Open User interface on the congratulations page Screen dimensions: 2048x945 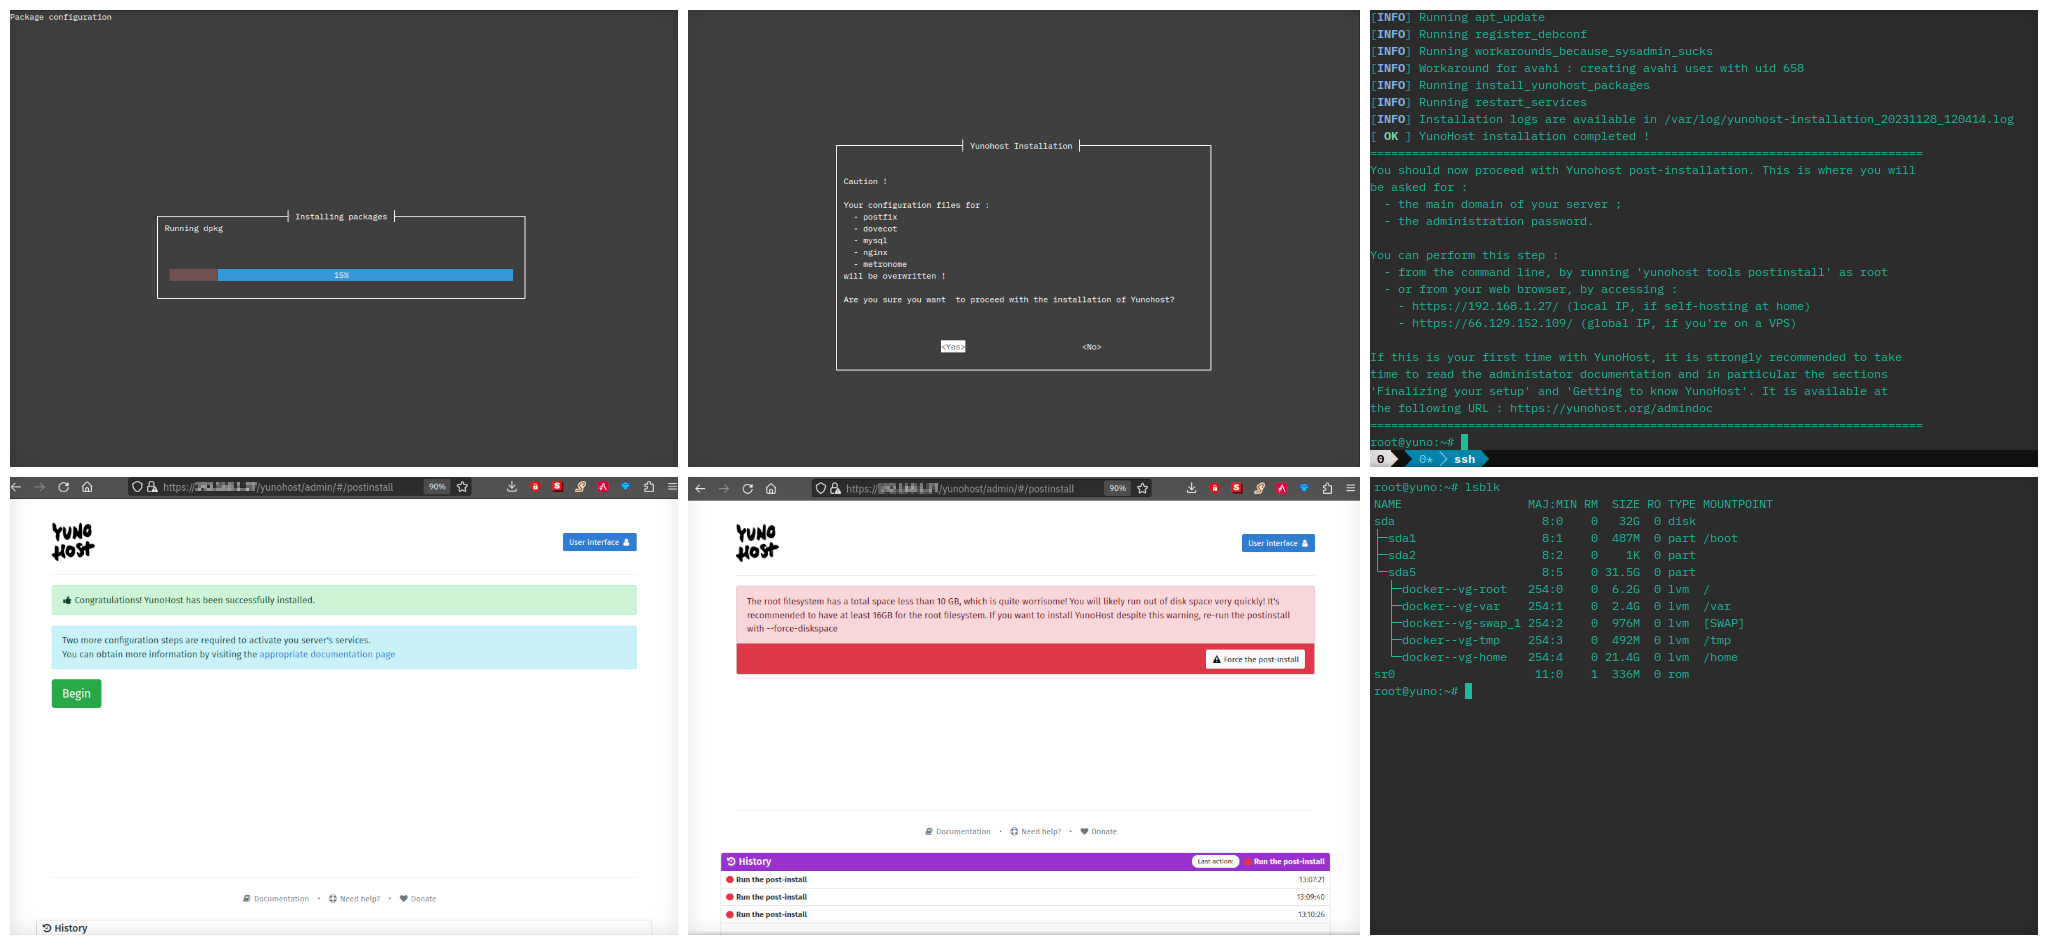pos(599,542)
